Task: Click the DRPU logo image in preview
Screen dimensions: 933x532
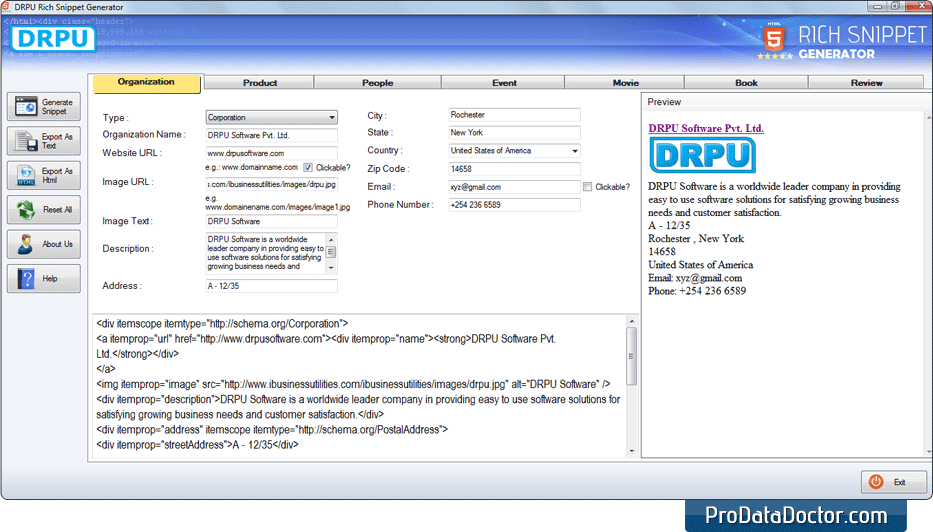Action: coord(702,155)
